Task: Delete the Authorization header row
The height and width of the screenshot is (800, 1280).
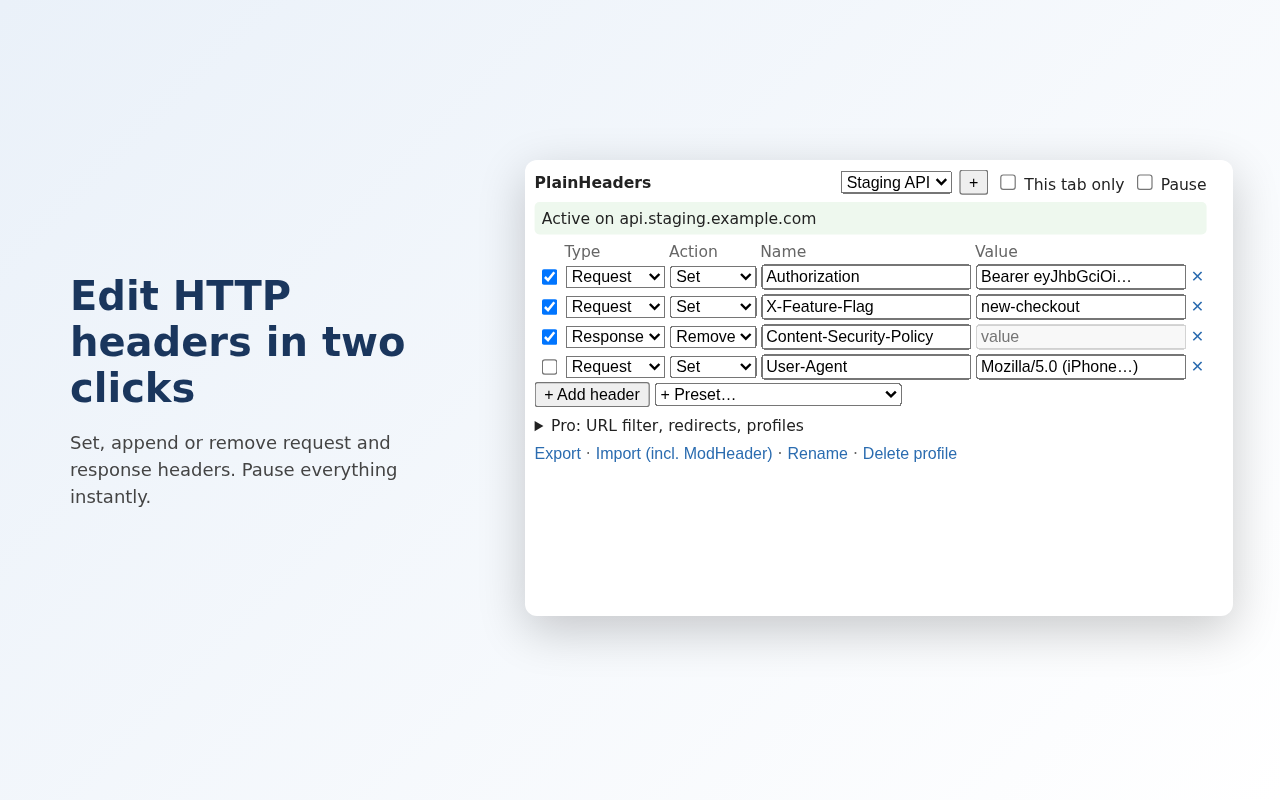Action: (x=1197, y=277)
